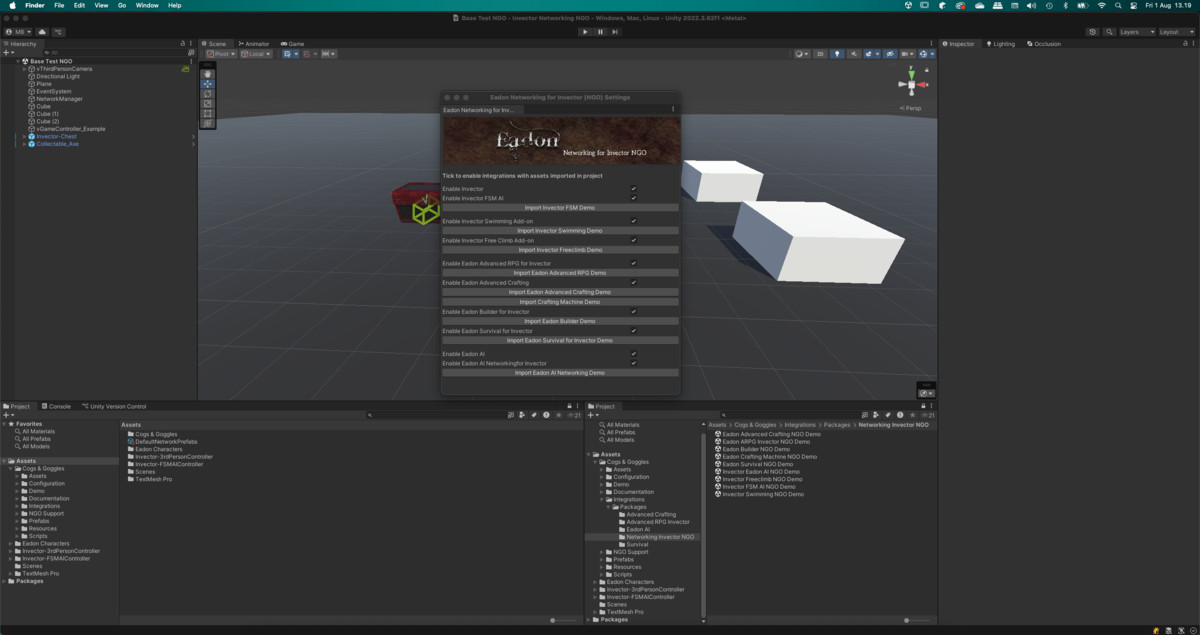1200x635 pixels.
Task: Toggle 2D view in Scene toolbar
Action: coord(820,54)
